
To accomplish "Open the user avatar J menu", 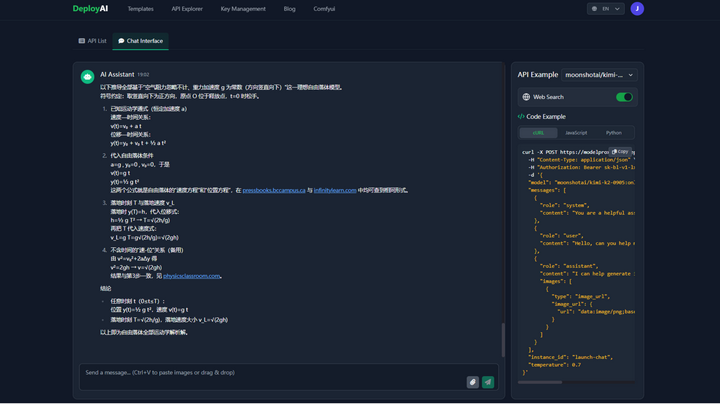I will pyautogui.click(x=637, y=9).
